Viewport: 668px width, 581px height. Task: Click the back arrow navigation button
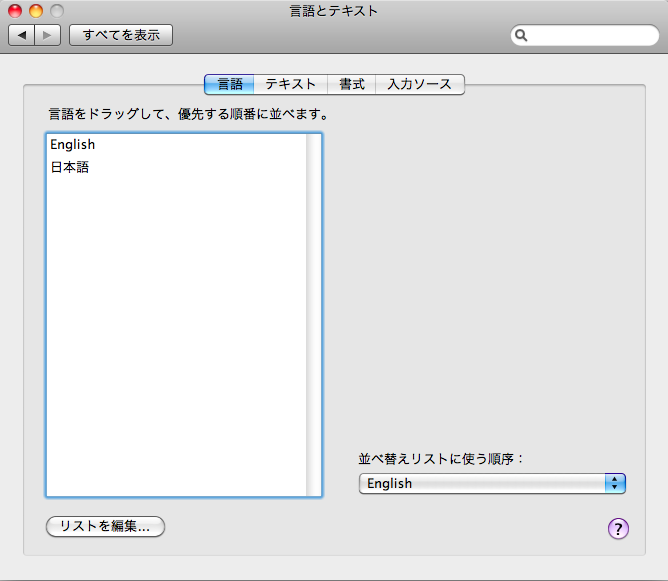coord(22,35)
